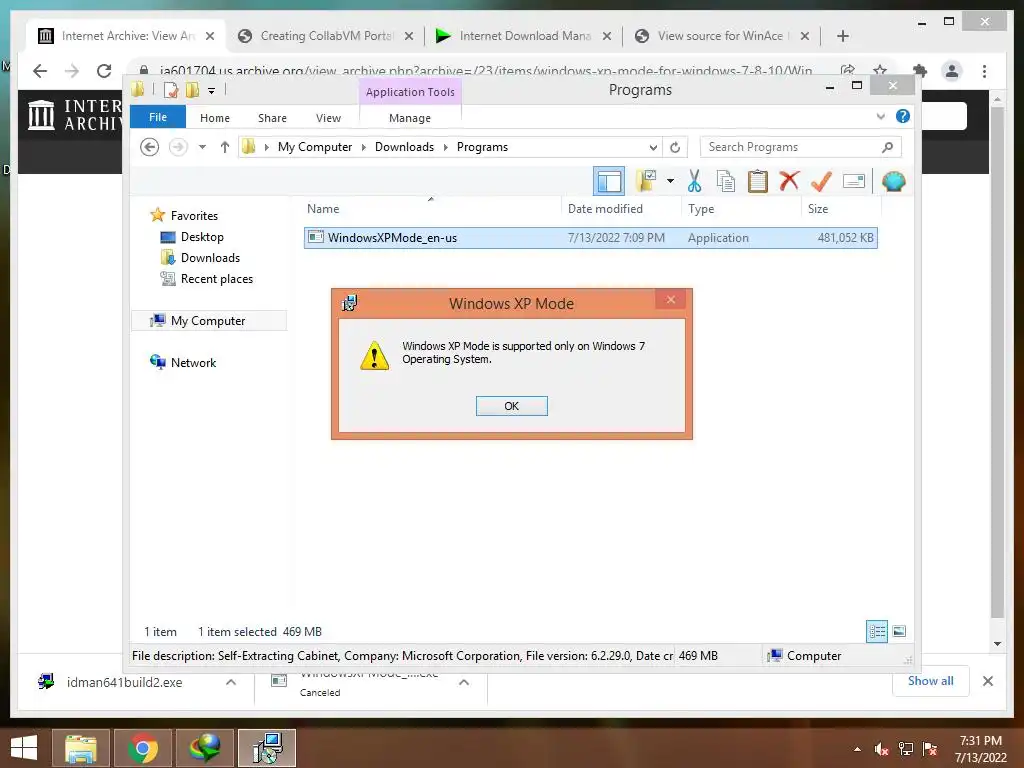Reload the Chrome page
This screenshot has height=768, width=1024.
(104, 71)
